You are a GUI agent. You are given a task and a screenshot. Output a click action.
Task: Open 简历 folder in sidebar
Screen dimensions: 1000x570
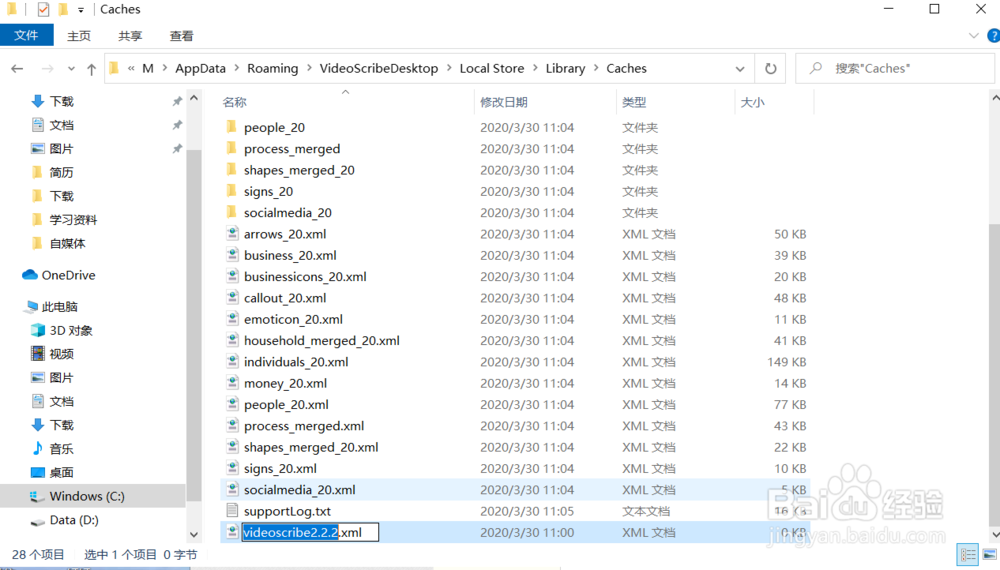(61, 172)
